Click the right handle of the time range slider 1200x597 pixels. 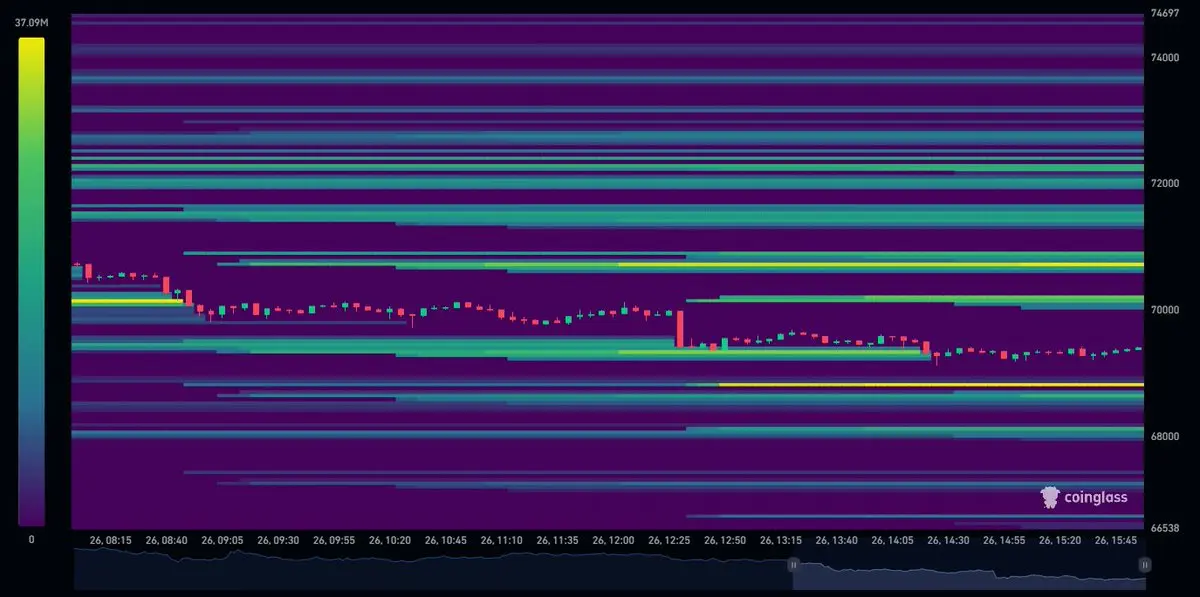(x=1146, y=565)
